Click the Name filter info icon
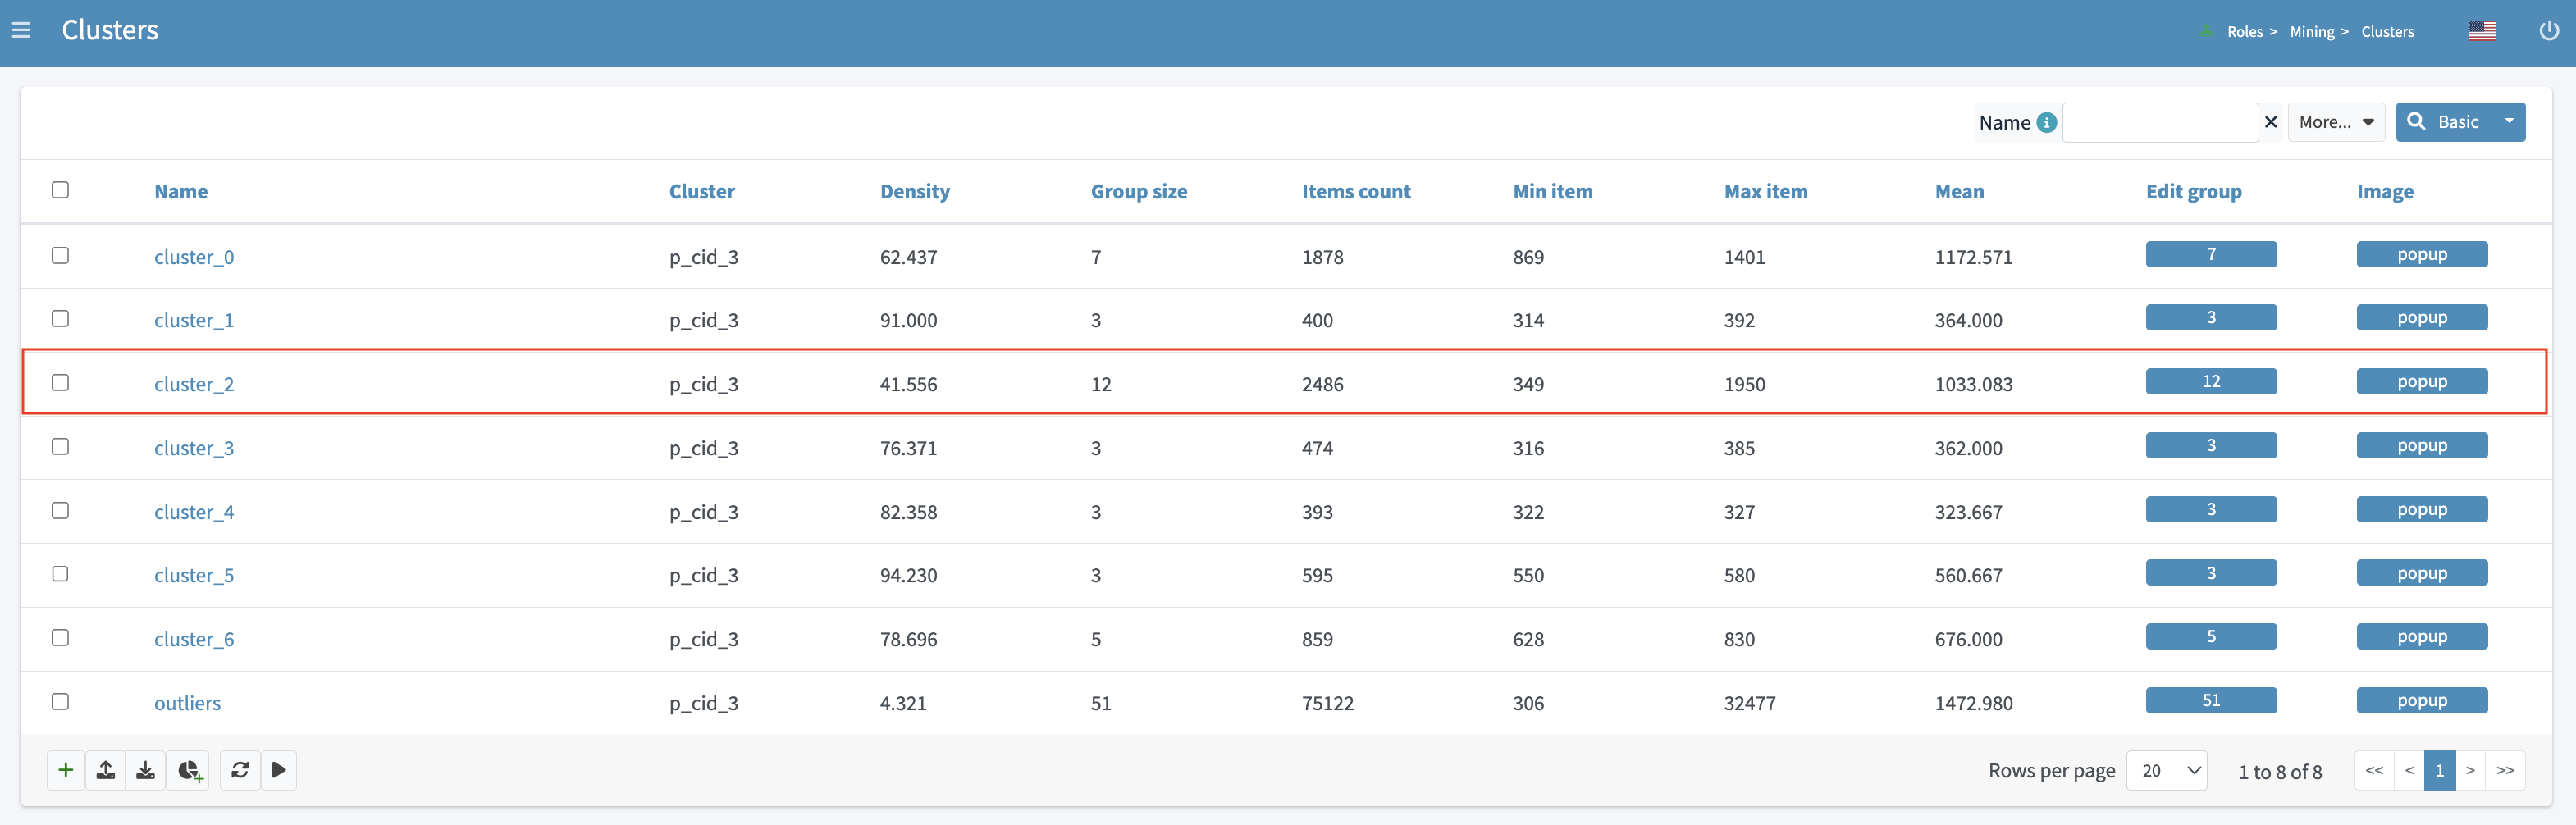Image resolution: width=2576 pixels, height=825 pixels. [x=2047, y=123]
